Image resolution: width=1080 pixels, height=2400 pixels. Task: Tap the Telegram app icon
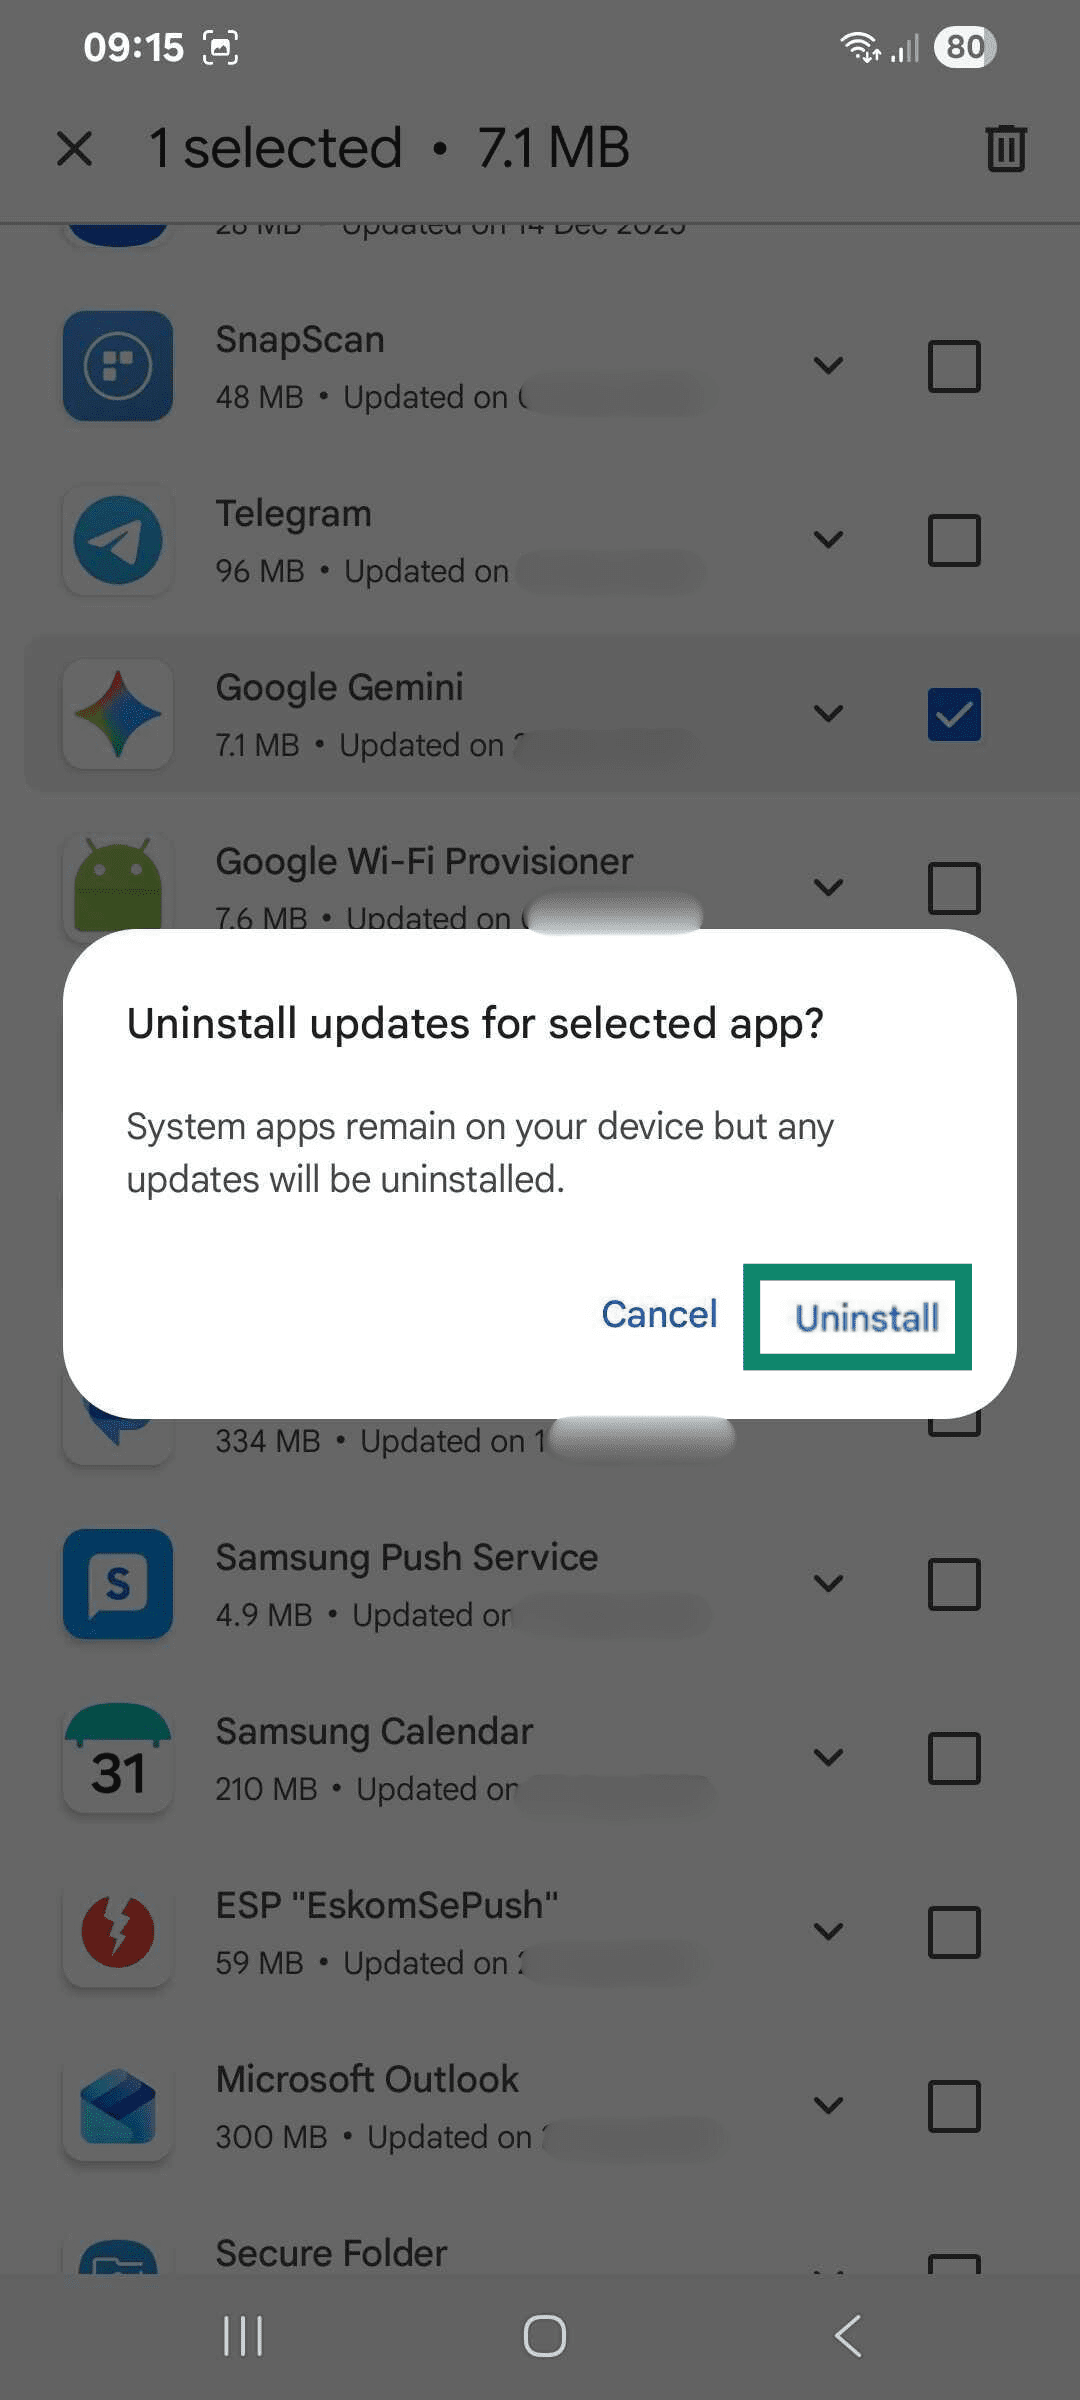click(118, 540)
